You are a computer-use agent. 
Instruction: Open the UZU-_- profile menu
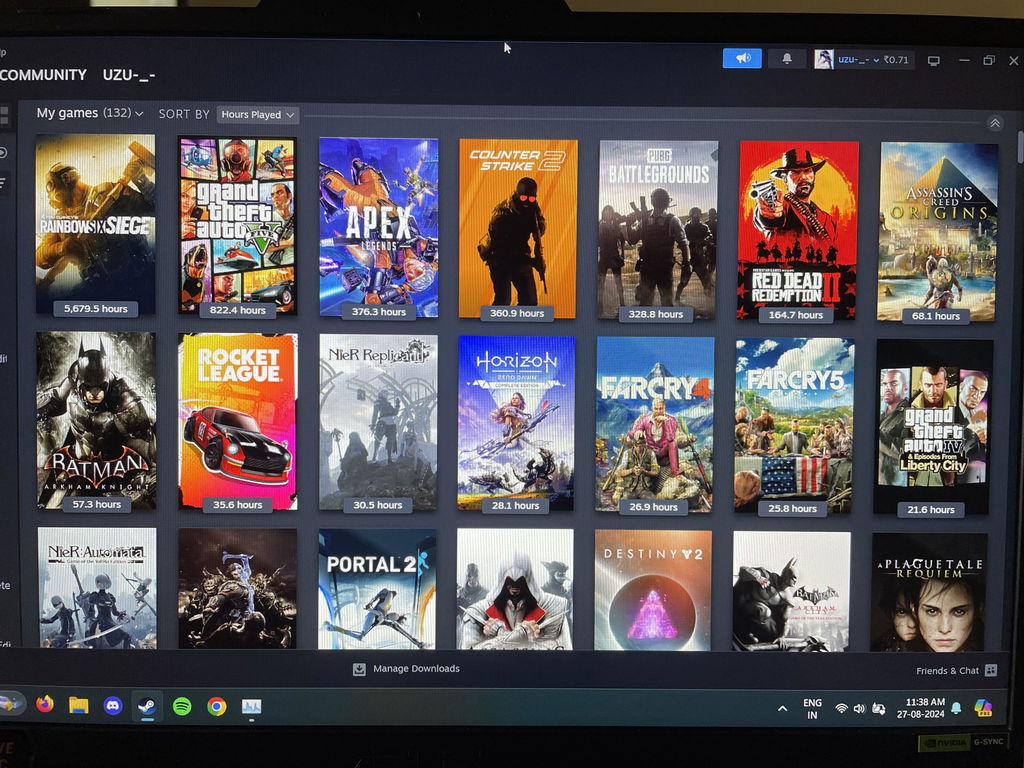[x=129, y=75]
